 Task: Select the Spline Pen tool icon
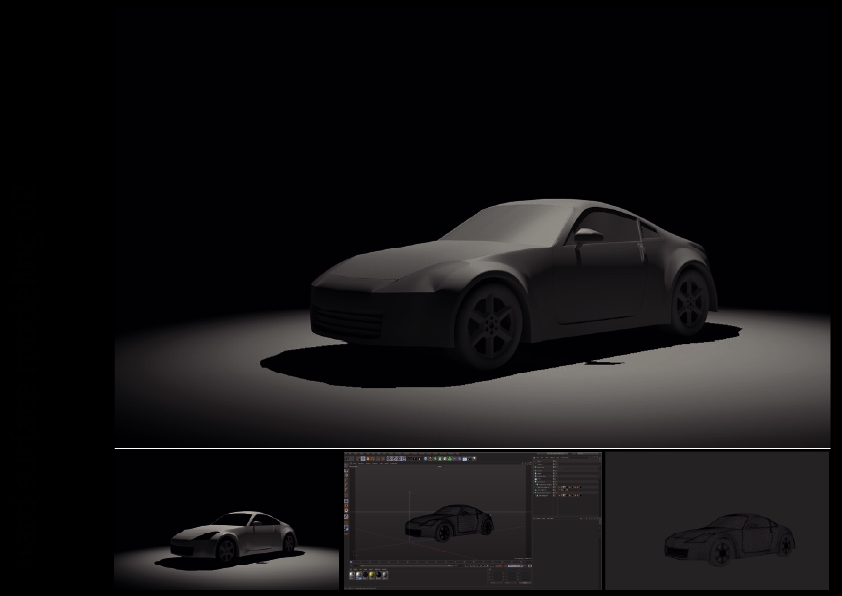[430, 459]
